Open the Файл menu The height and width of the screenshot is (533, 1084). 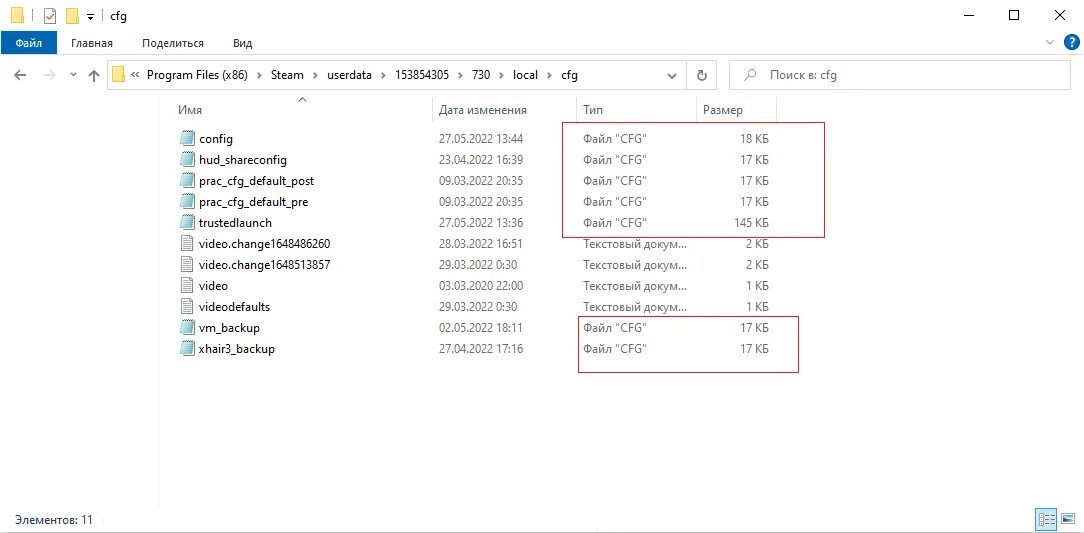tap(28, 43)
